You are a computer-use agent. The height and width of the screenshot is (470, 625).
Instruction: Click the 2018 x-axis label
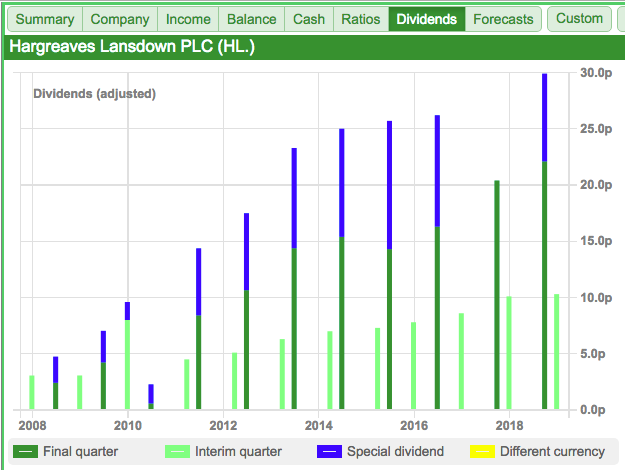tap(509, 426)
